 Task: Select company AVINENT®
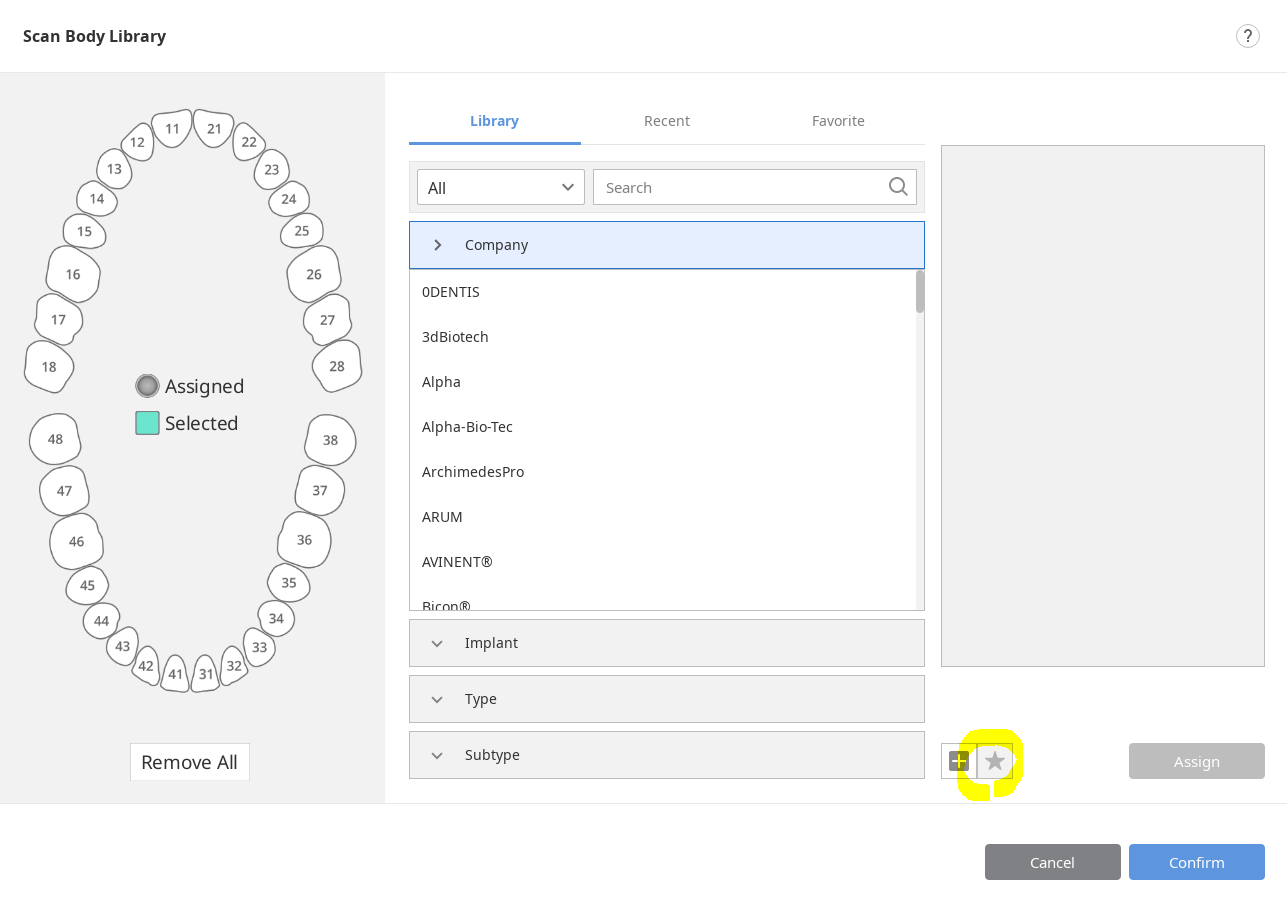tap(663, 562)
